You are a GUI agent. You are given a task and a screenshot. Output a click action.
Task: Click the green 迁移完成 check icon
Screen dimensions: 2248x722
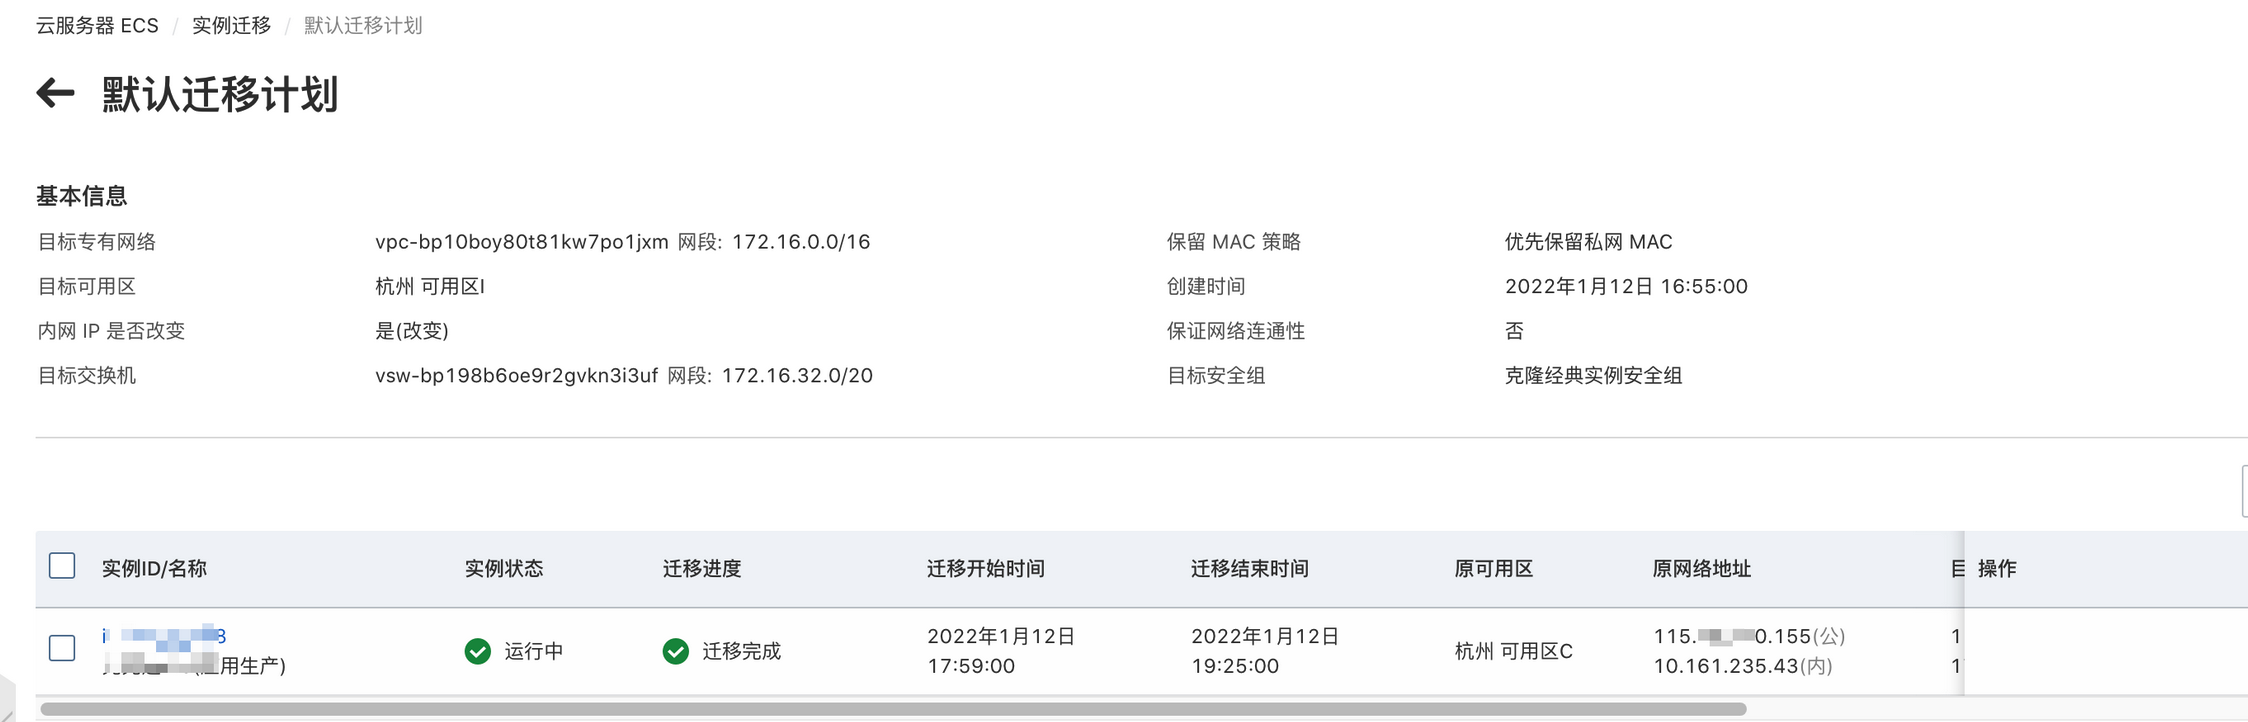click(676, 651)
